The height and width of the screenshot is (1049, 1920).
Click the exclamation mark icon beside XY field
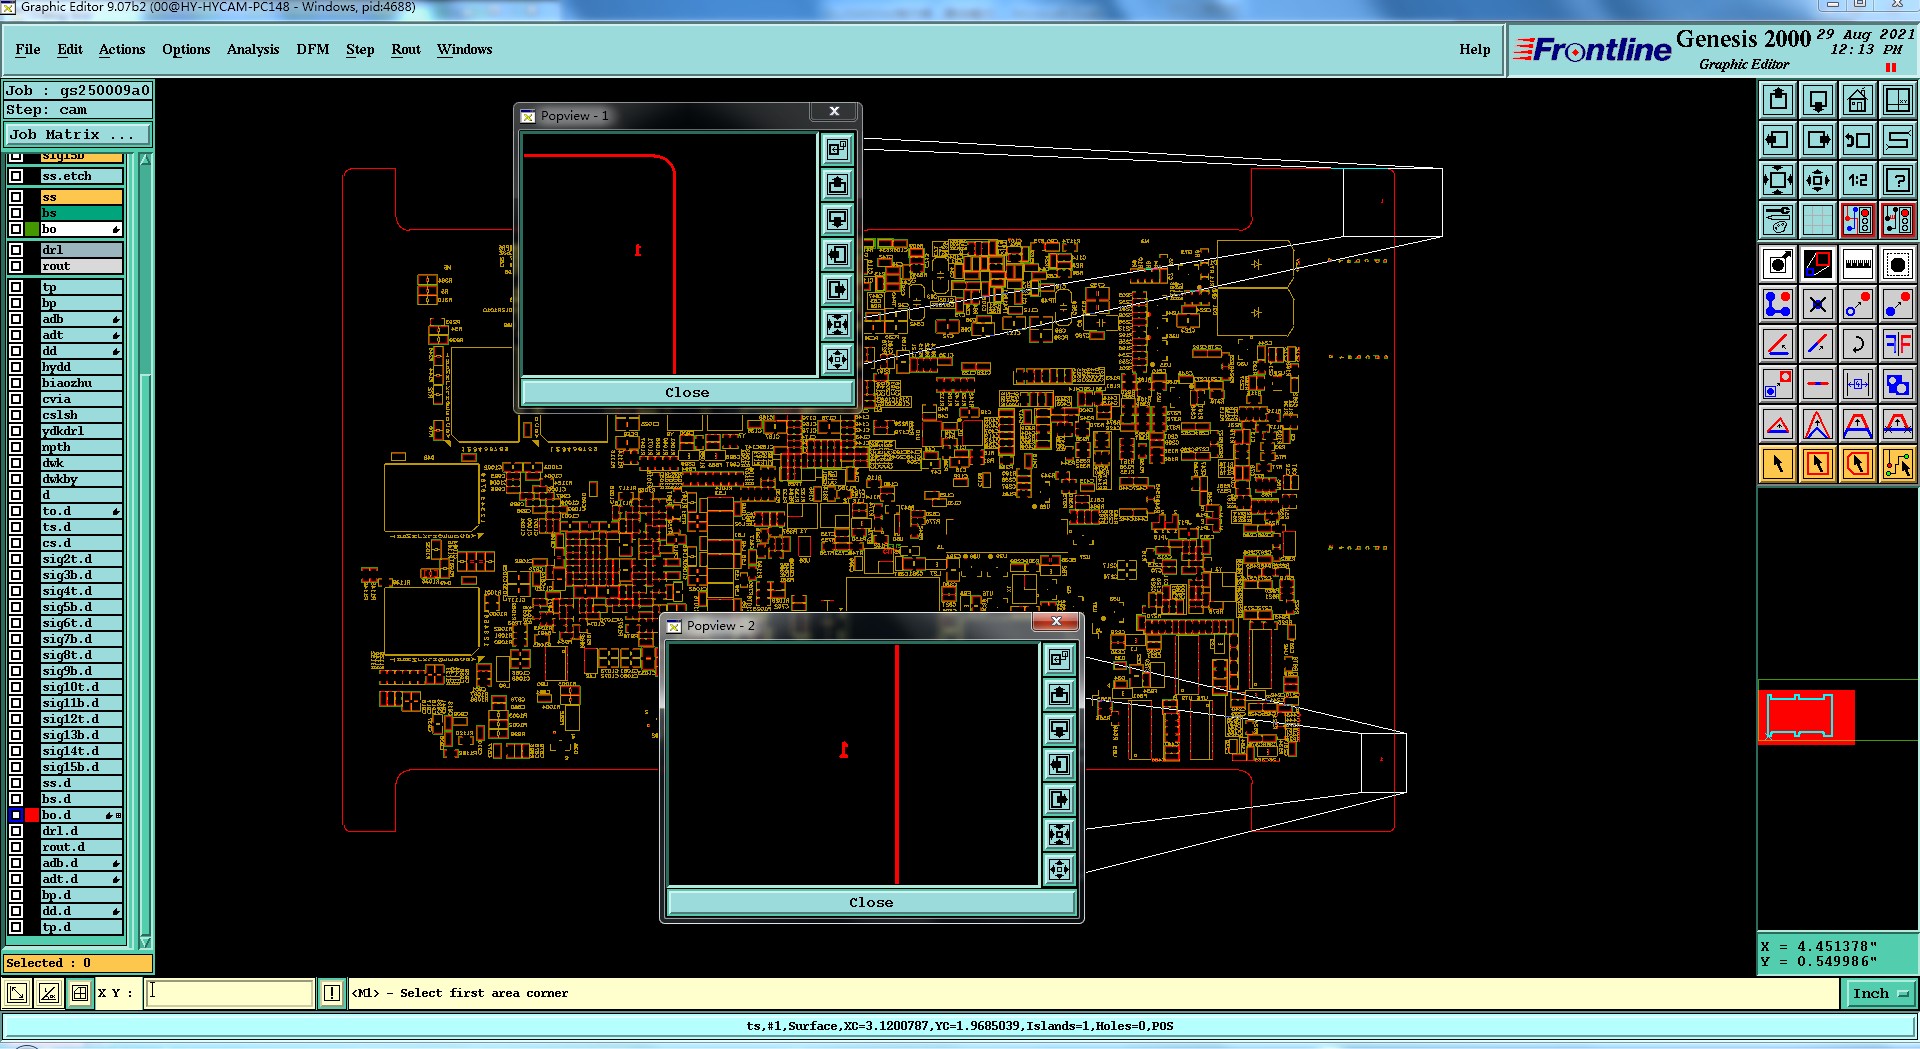[x=332, y=993]
